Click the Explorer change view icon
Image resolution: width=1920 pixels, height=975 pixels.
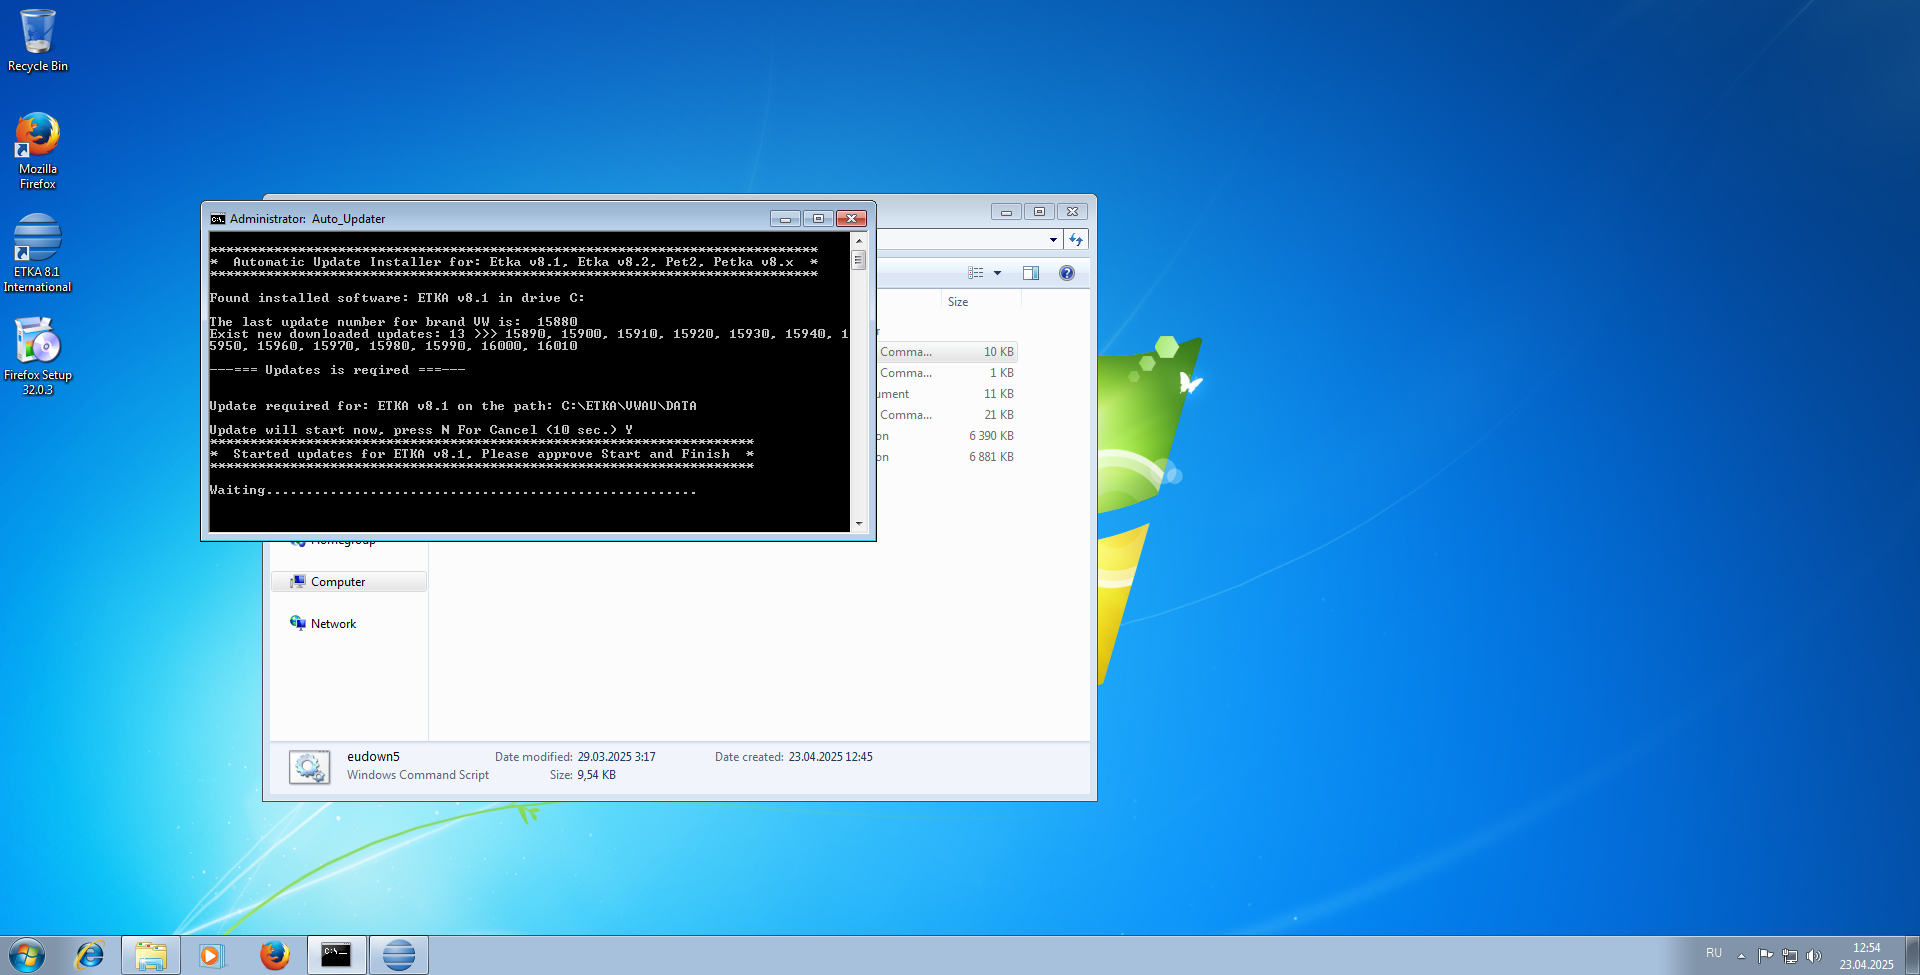[x=976, y=273]
